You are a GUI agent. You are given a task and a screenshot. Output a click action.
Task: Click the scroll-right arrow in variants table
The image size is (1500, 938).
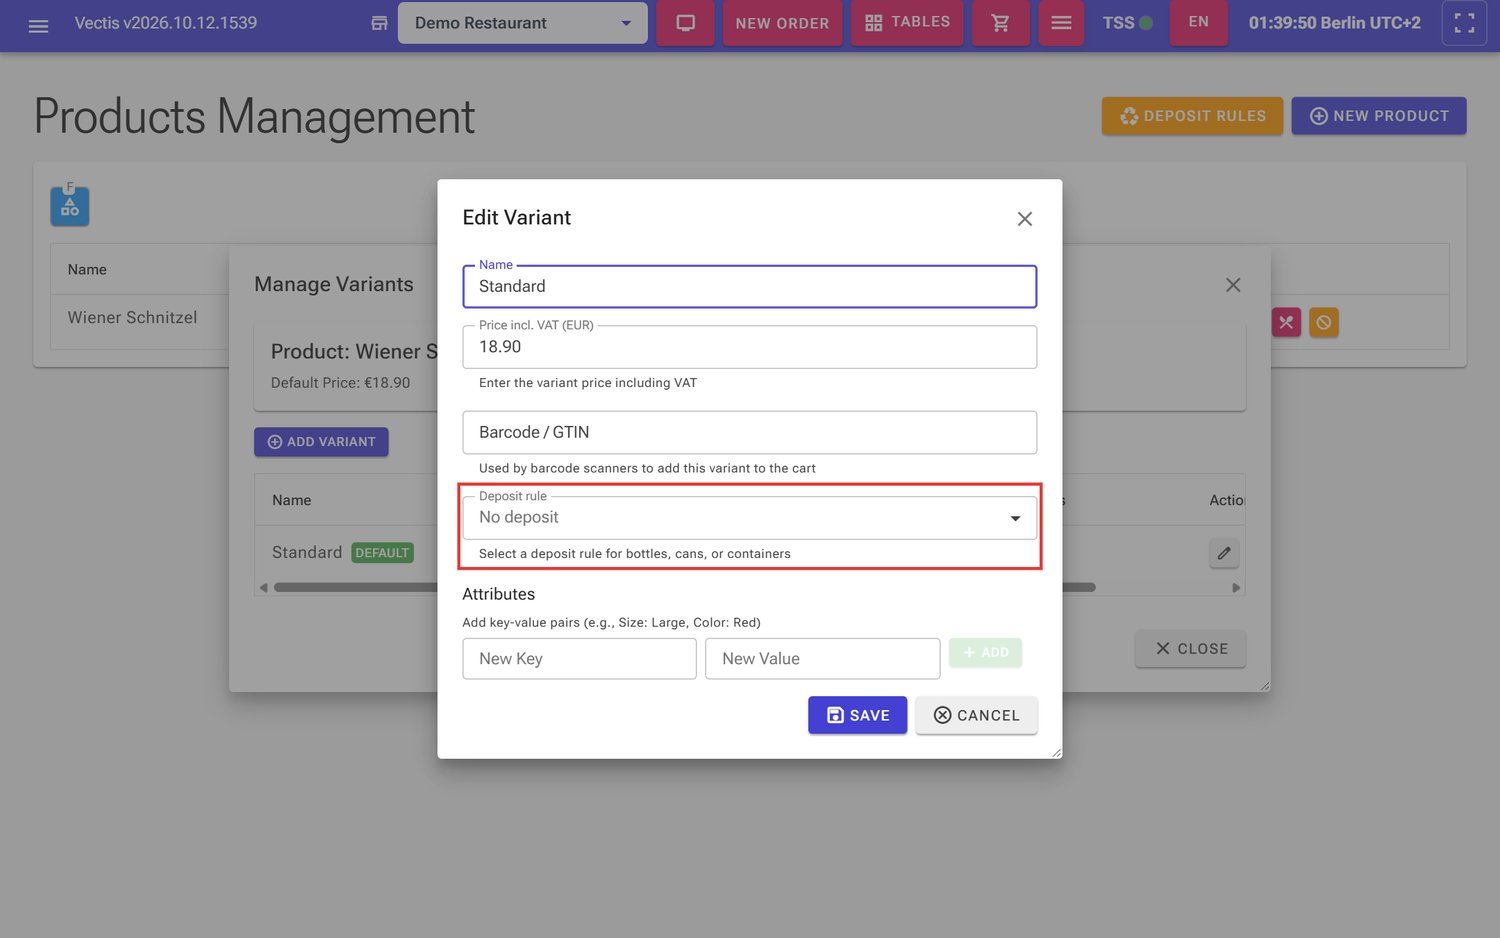[1236, 587]
